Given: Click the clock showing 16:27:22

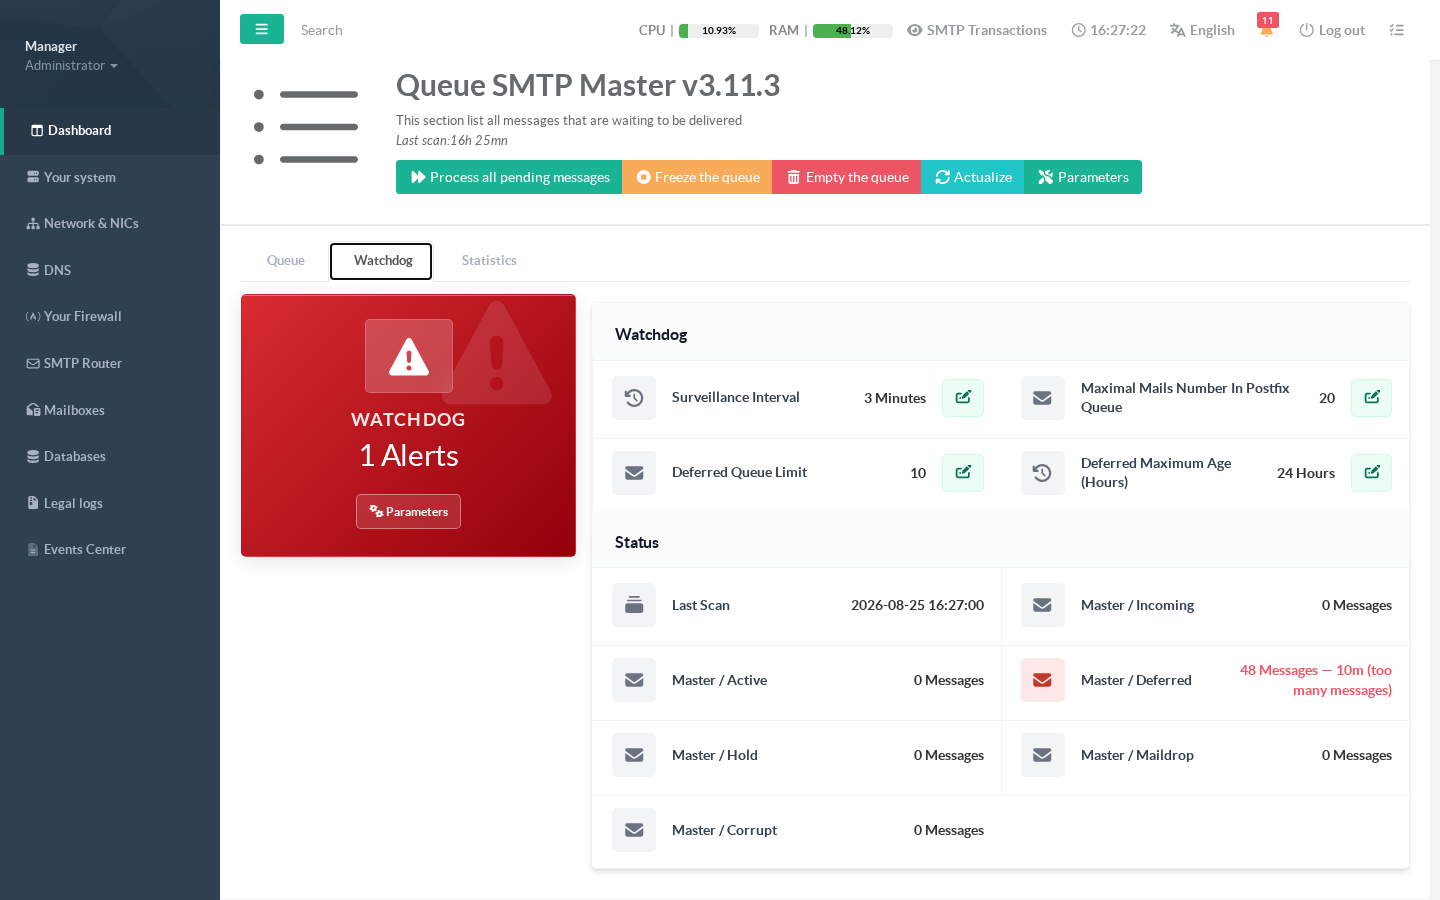Looking at the screenshot, I should coord(1108,30).
